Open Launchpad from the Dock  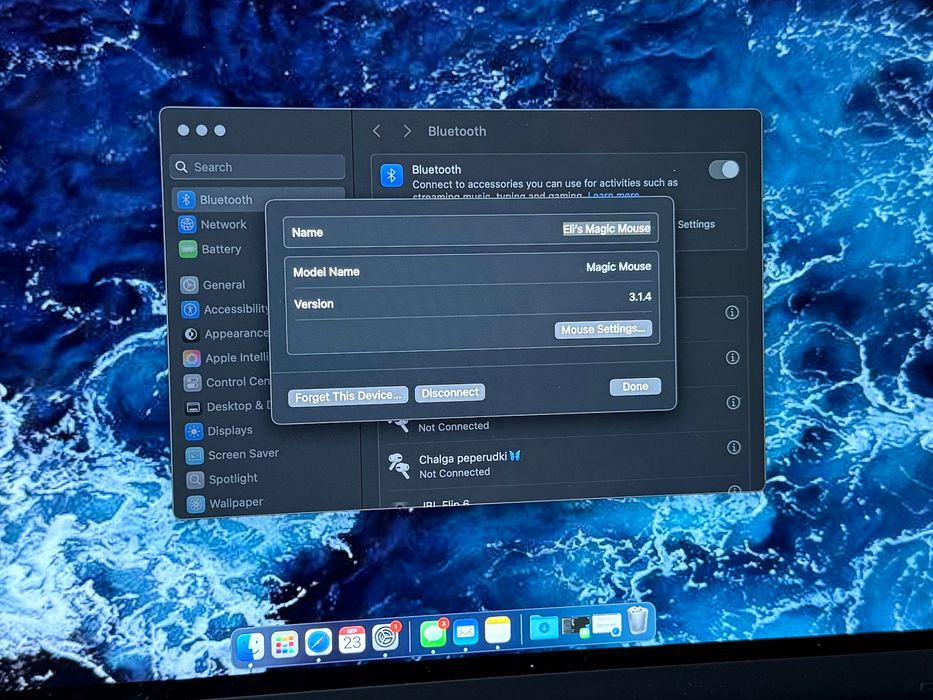284,644
